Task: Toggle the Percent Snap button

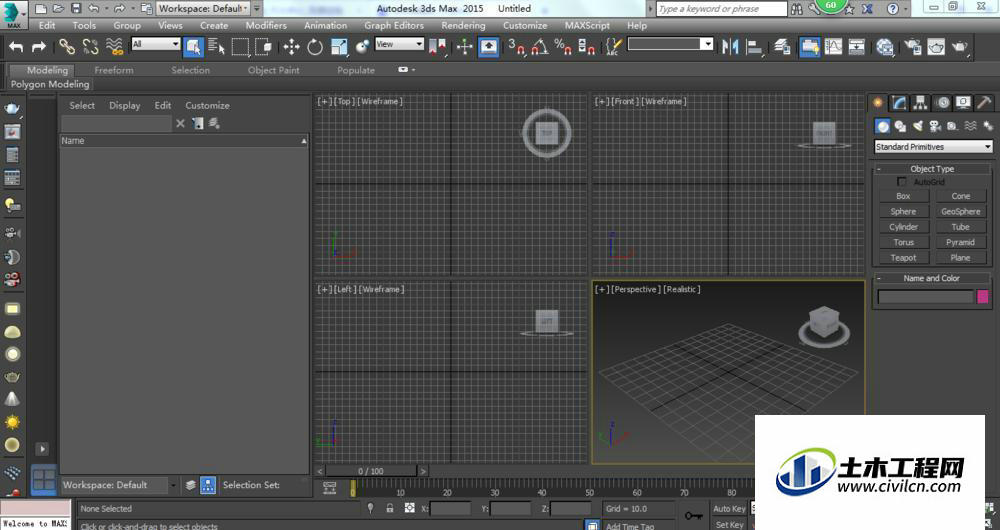Action: pyautogui.click(x=563, y=47)
